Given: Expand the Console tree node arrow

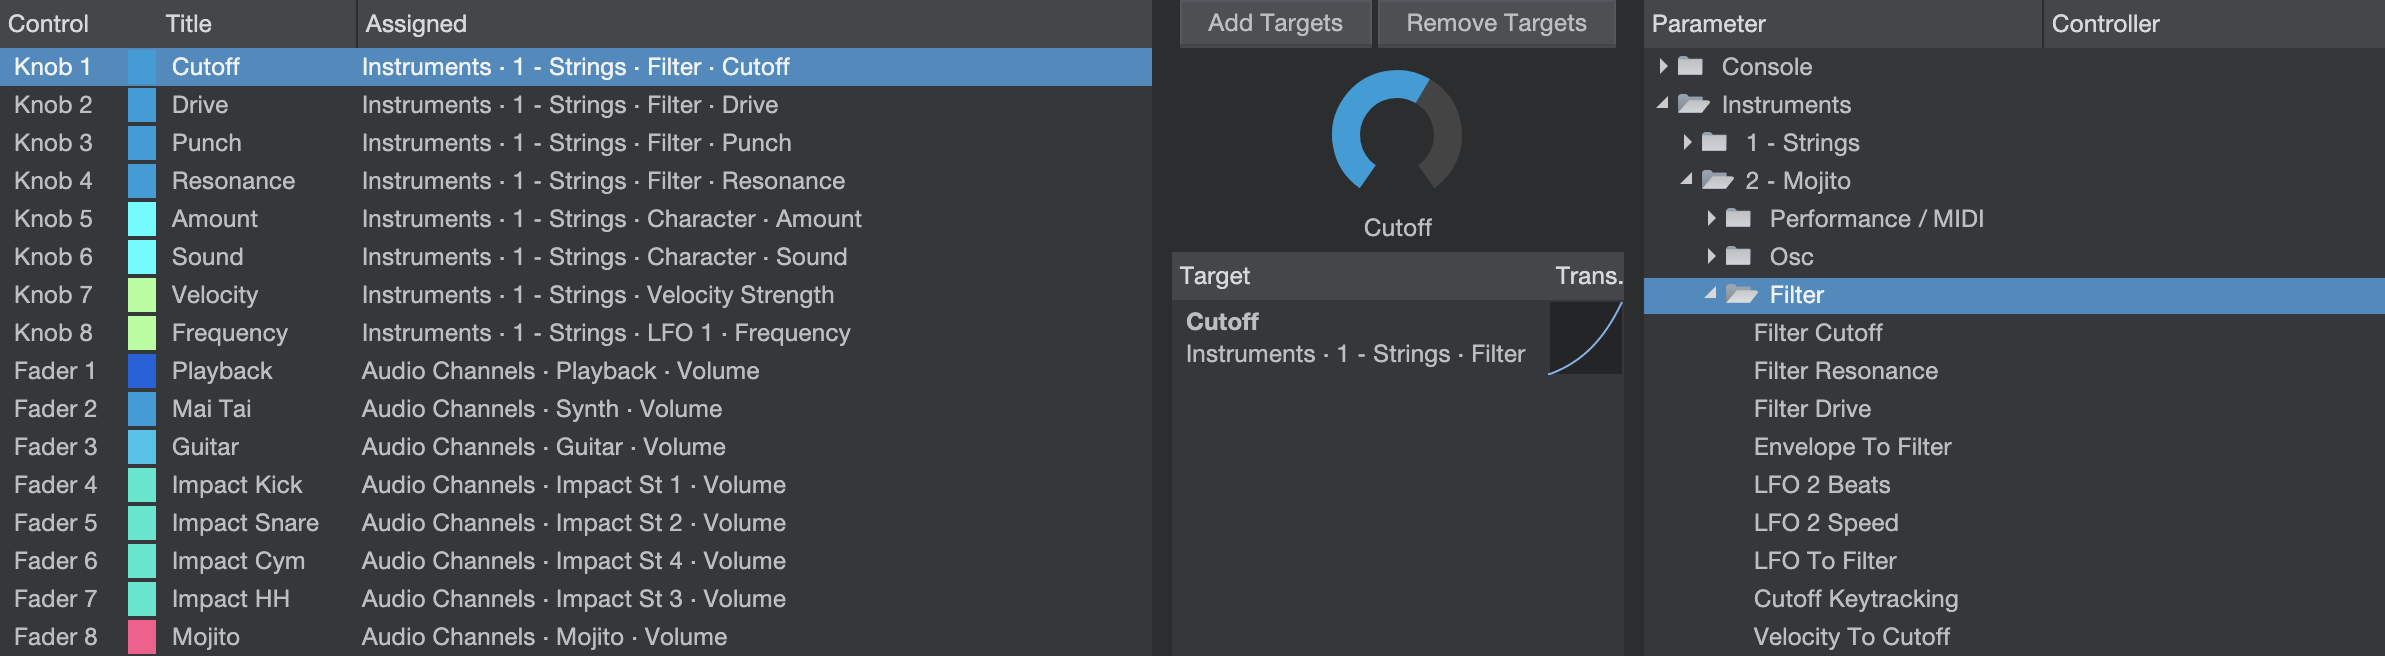Looking at the screenshot, I should click(x=1663, y=66).
